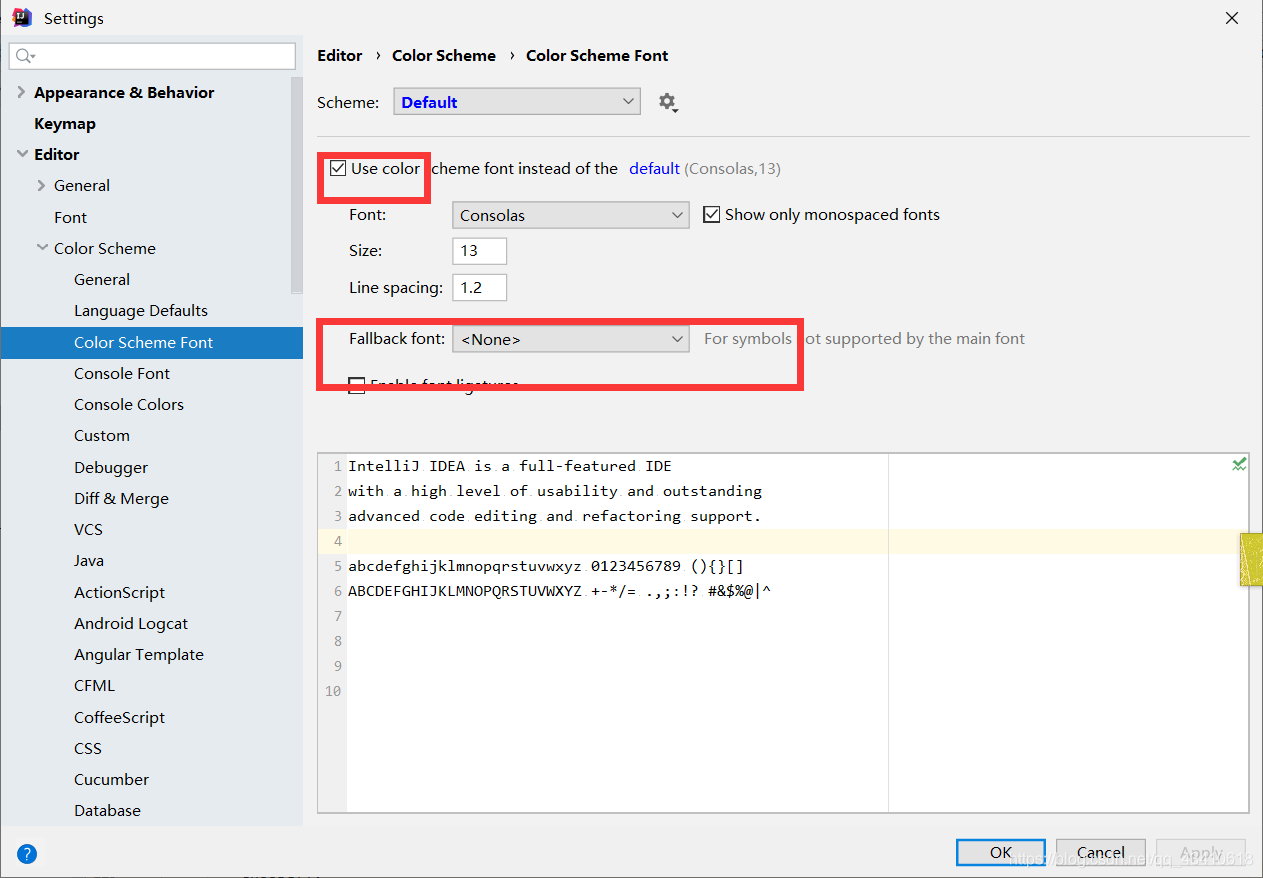The image size is (1263, 878).
Task: Collapse the Color Scheme tree node
Action: pyautogui.click(x=41, y=248)
